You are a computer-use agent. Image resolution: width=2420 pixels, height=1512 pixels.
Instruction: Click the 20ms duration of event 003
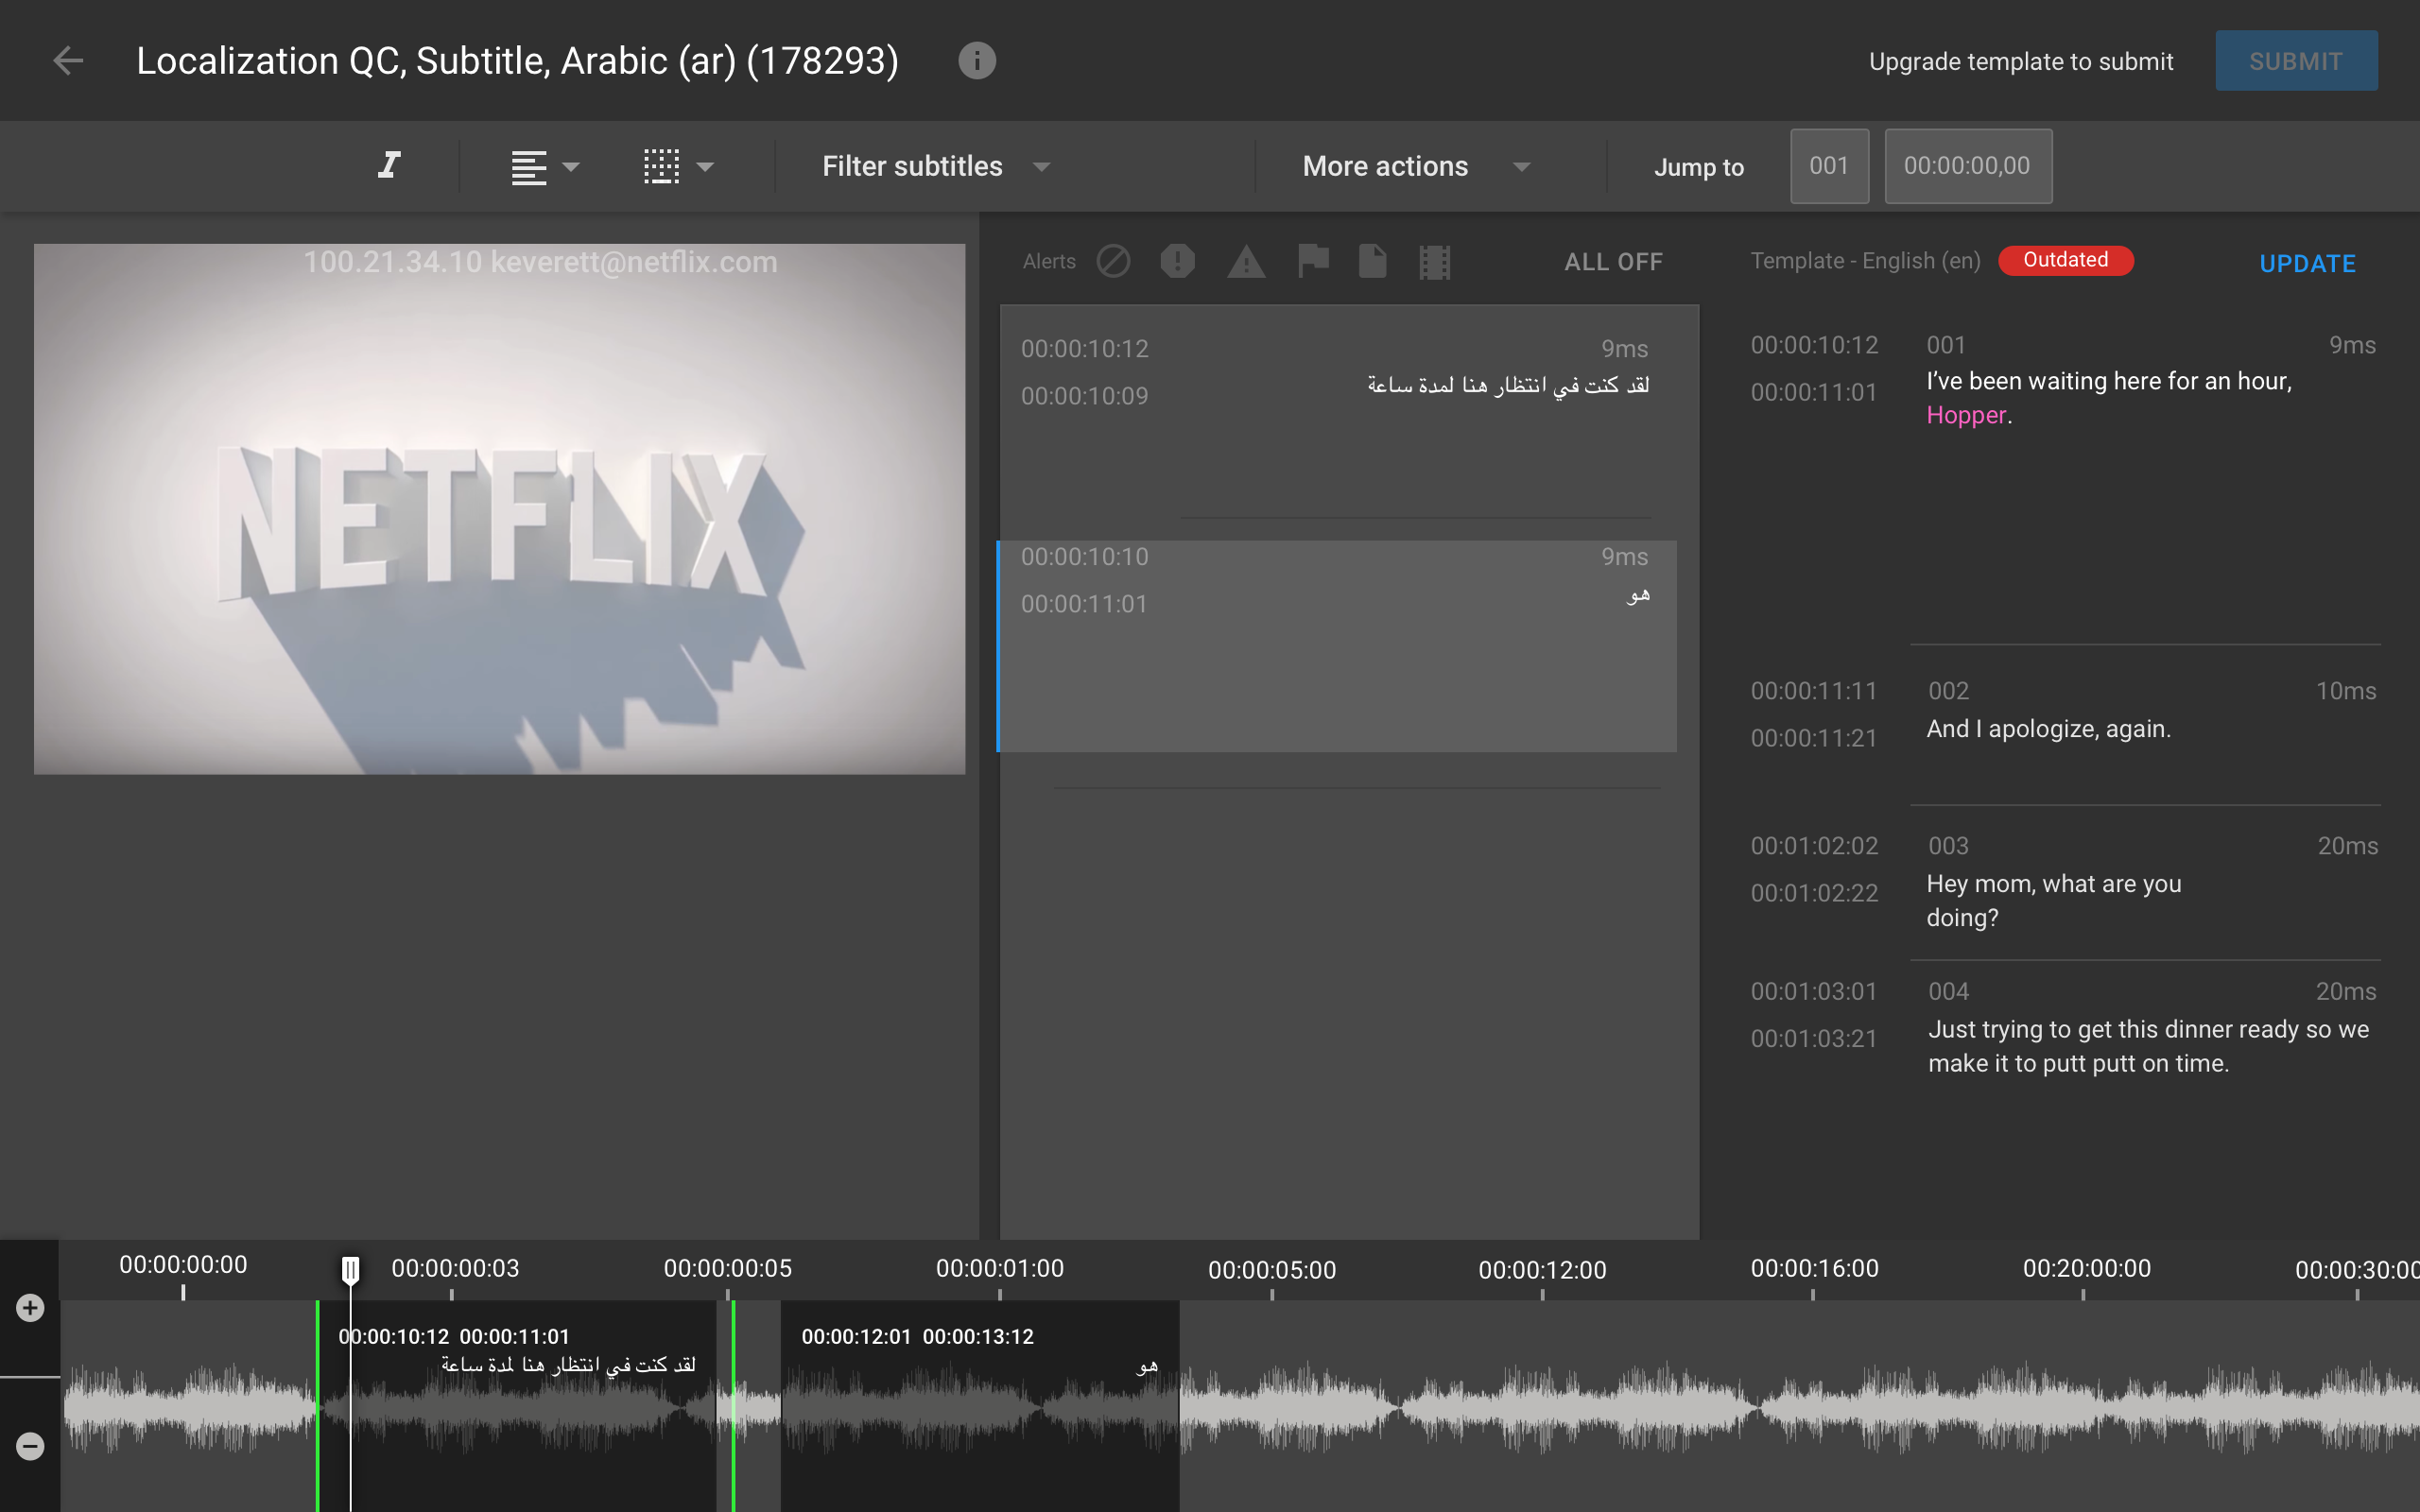coord(2347,846)
